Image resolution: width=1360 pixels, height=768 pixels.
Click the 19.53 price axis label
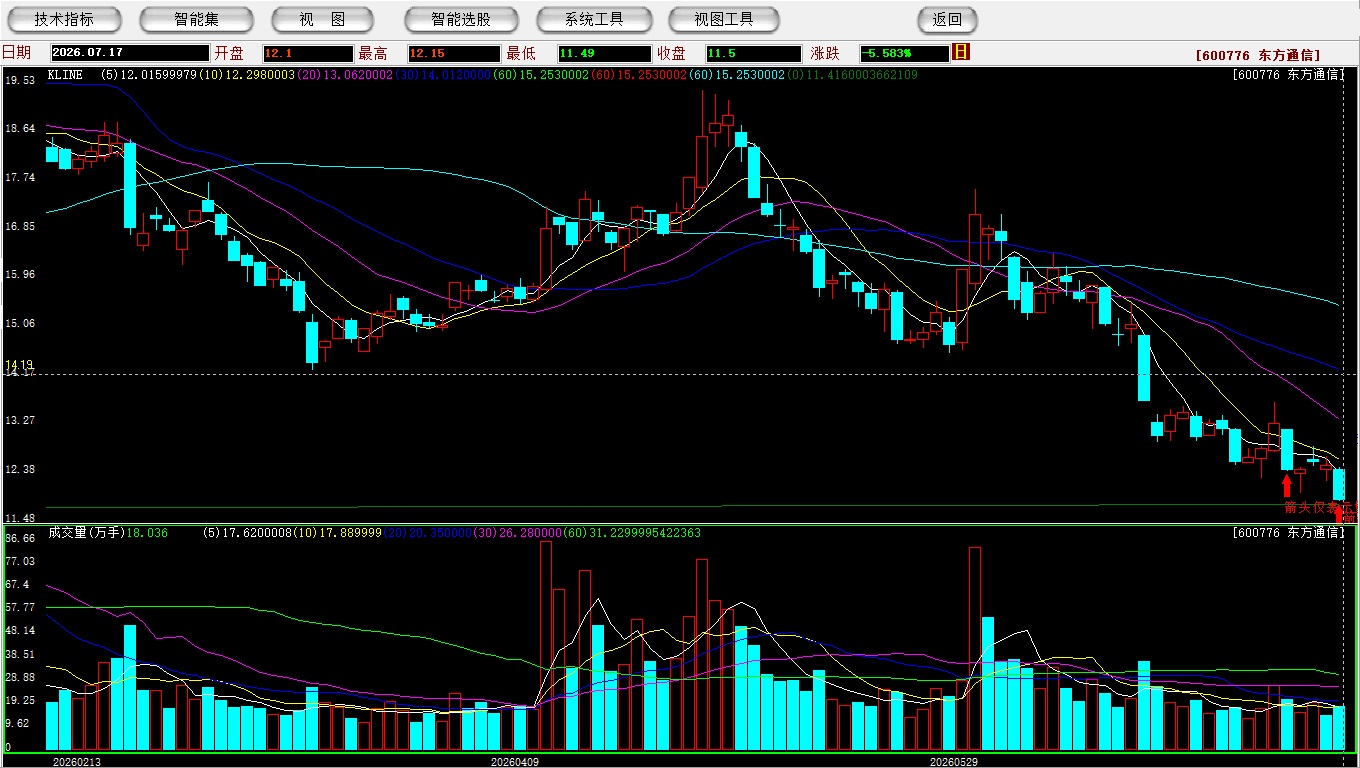click(x=20, y=80)
